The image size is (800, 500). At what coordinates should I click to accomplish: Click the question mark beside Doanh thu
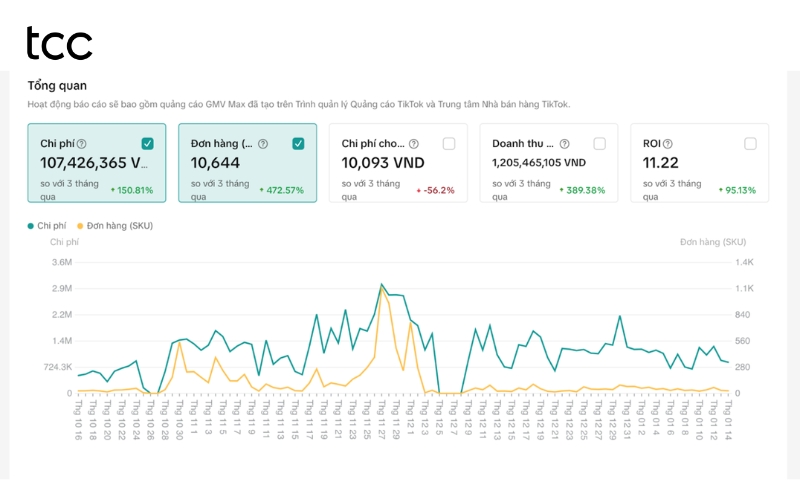pyautogui.click(x=564, y=144)
